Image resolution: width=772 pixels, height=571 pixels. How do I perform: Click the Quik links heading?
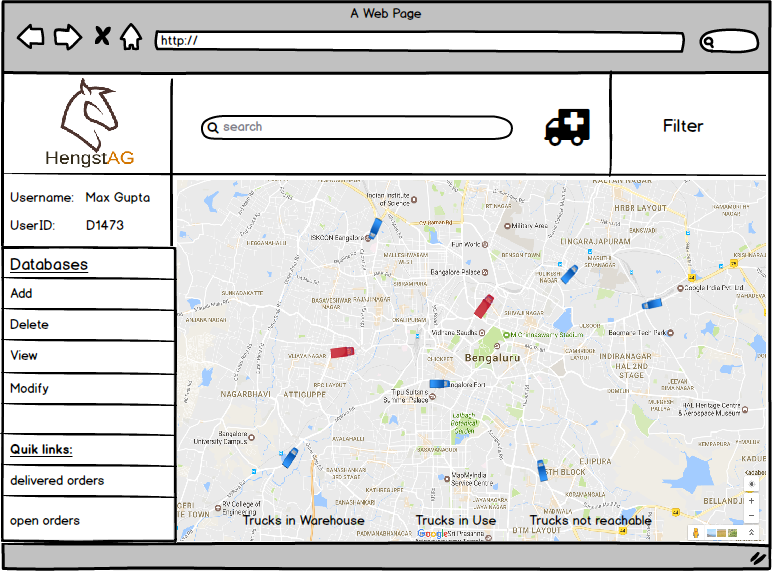click(x=41, y=449)
